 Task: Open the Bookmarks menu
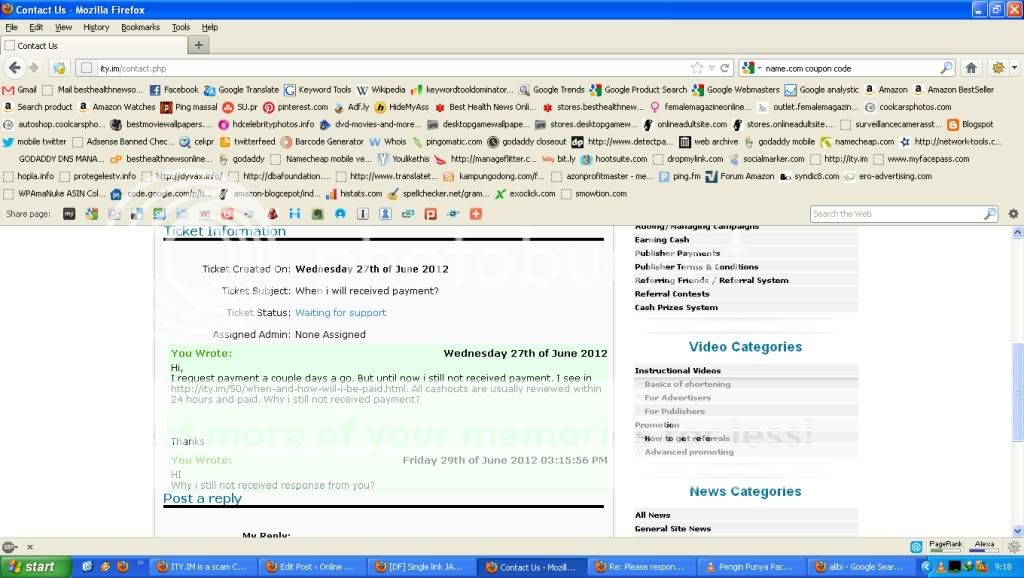point(140,27)
